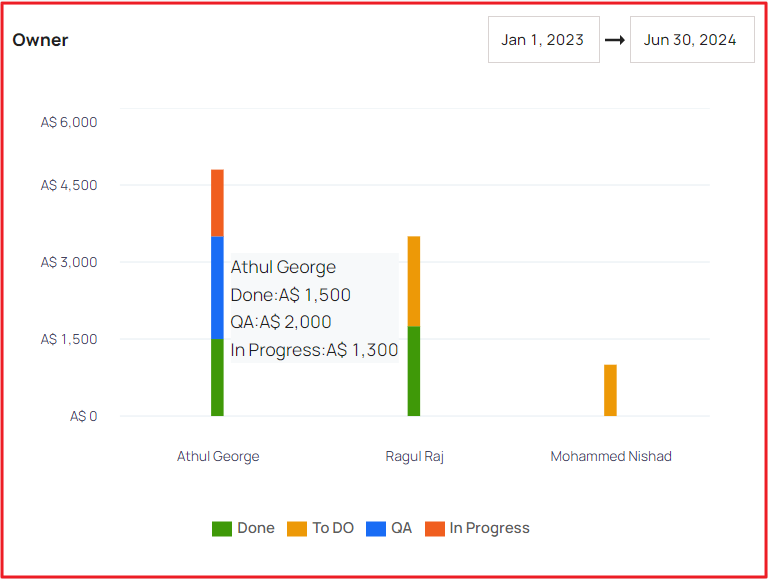The image size is (768, 579).
Task: Click the Mohammed Nishad axis label
Action: (x=611, y=456)
